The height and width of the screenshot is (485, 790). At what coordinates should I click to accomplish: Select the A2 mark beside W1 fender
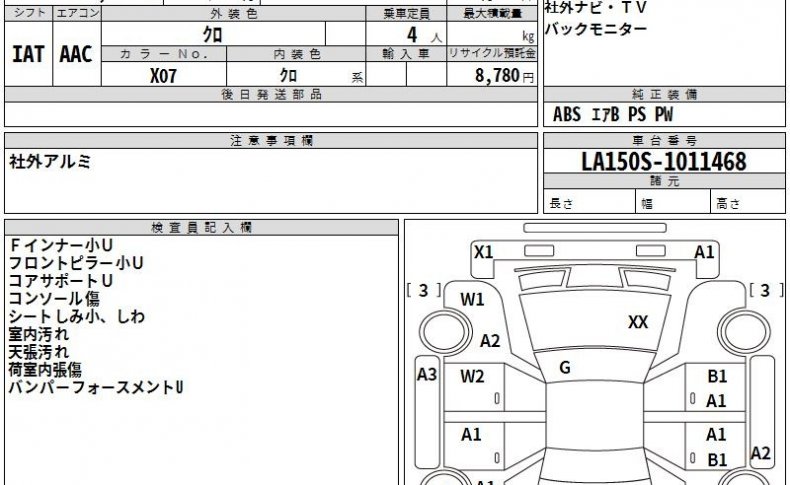[490, 341]
